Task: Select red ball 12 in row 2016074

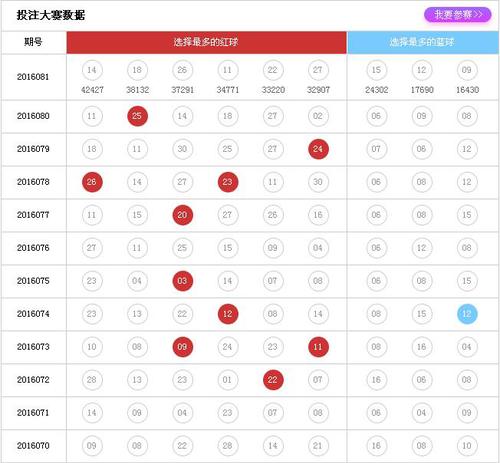Action: (x=228, y=314)
